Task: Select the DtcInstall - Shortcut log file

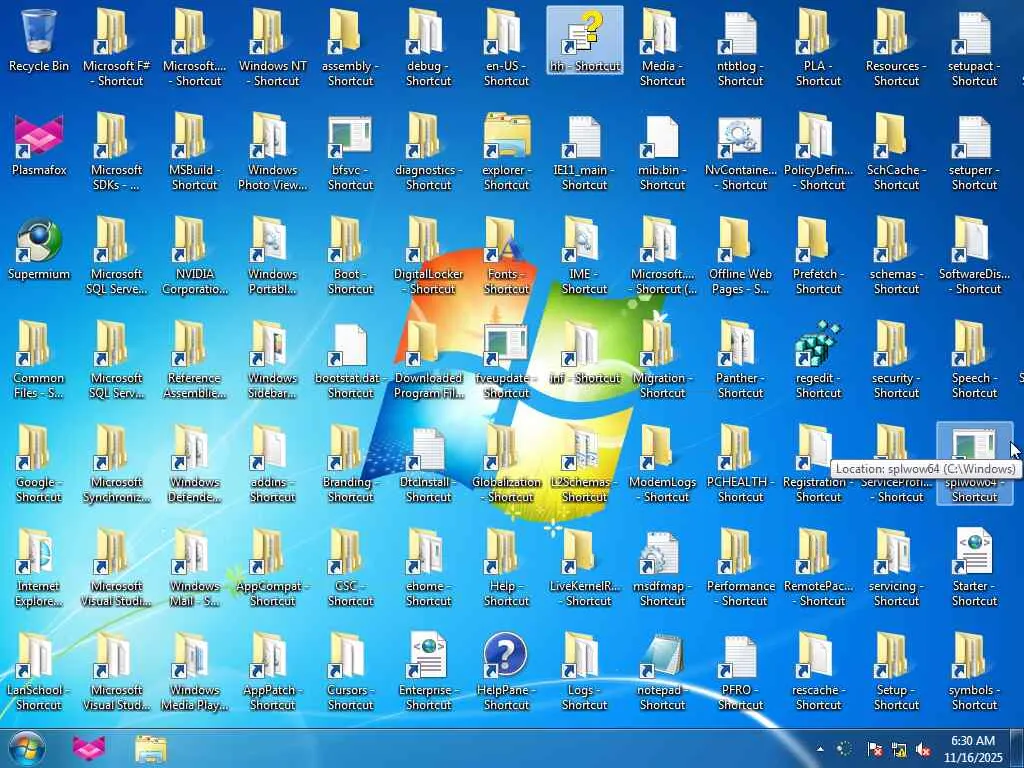Action: pyautogui.click(x=428, y=464)
